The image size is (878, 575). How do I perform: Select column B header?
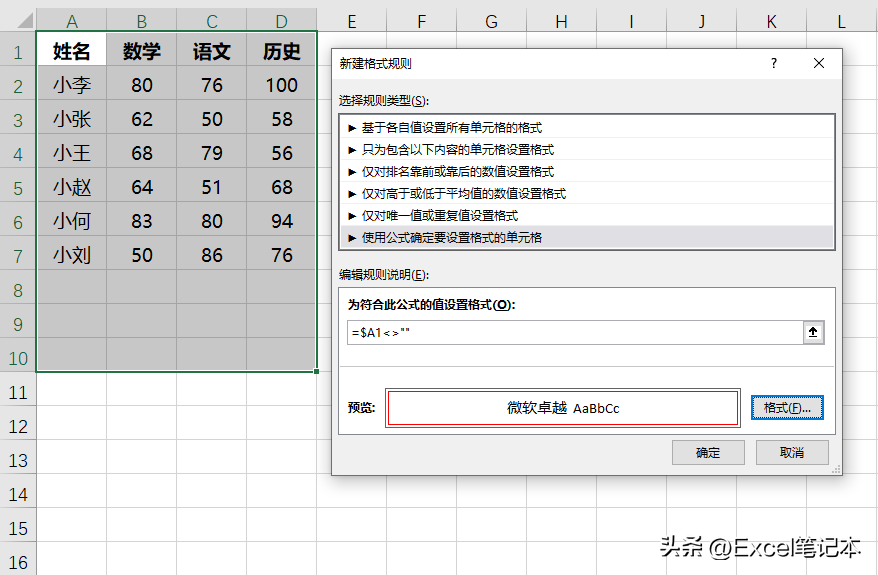tap(142, 21)
